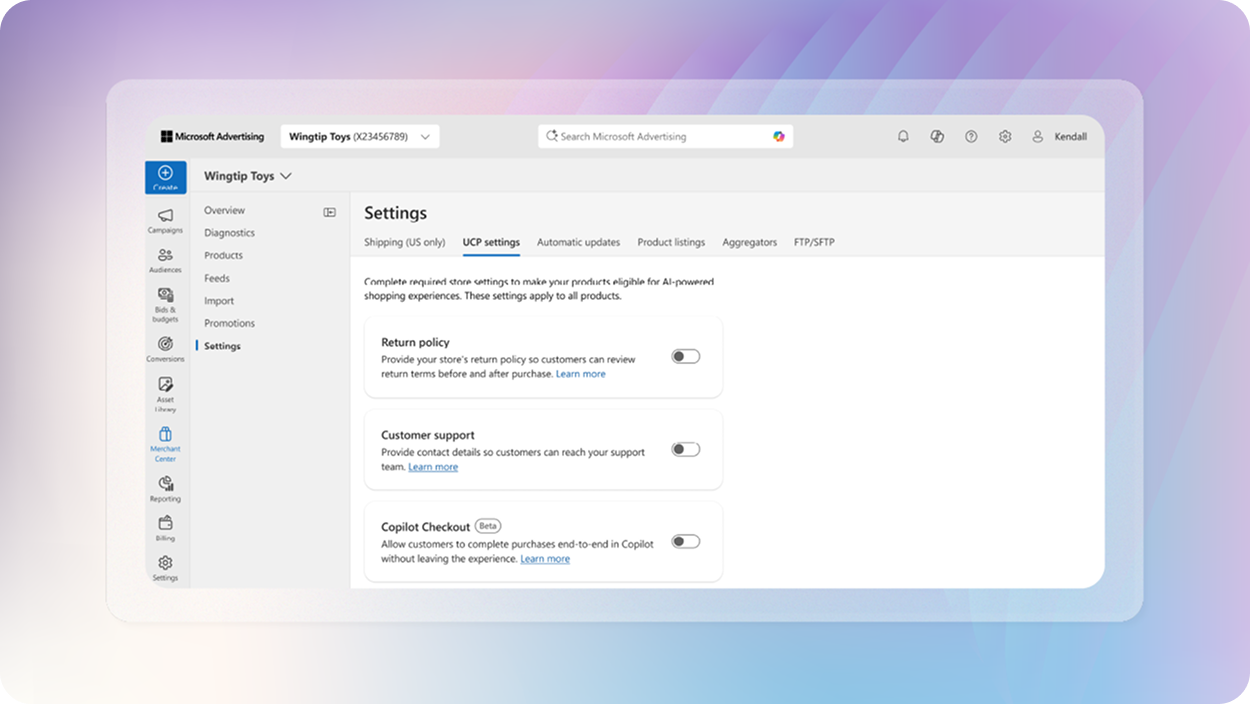Screen dimensions: 1250x704
Task: Open Billing from the sidebar
Action: tap(165, 527)
